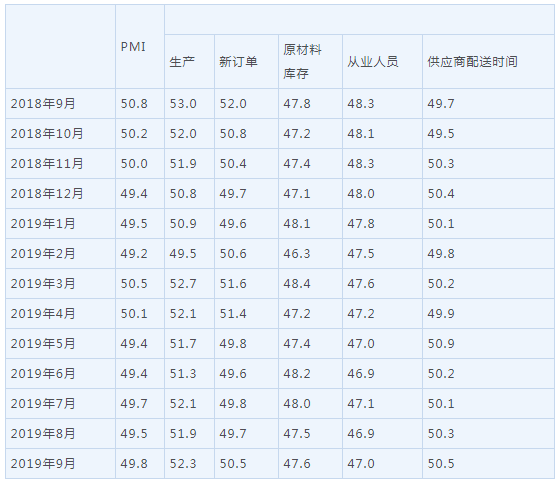Select 生产 value 52.7 for 2019年3月
560x486 pixels.
[x=183, y=284]
